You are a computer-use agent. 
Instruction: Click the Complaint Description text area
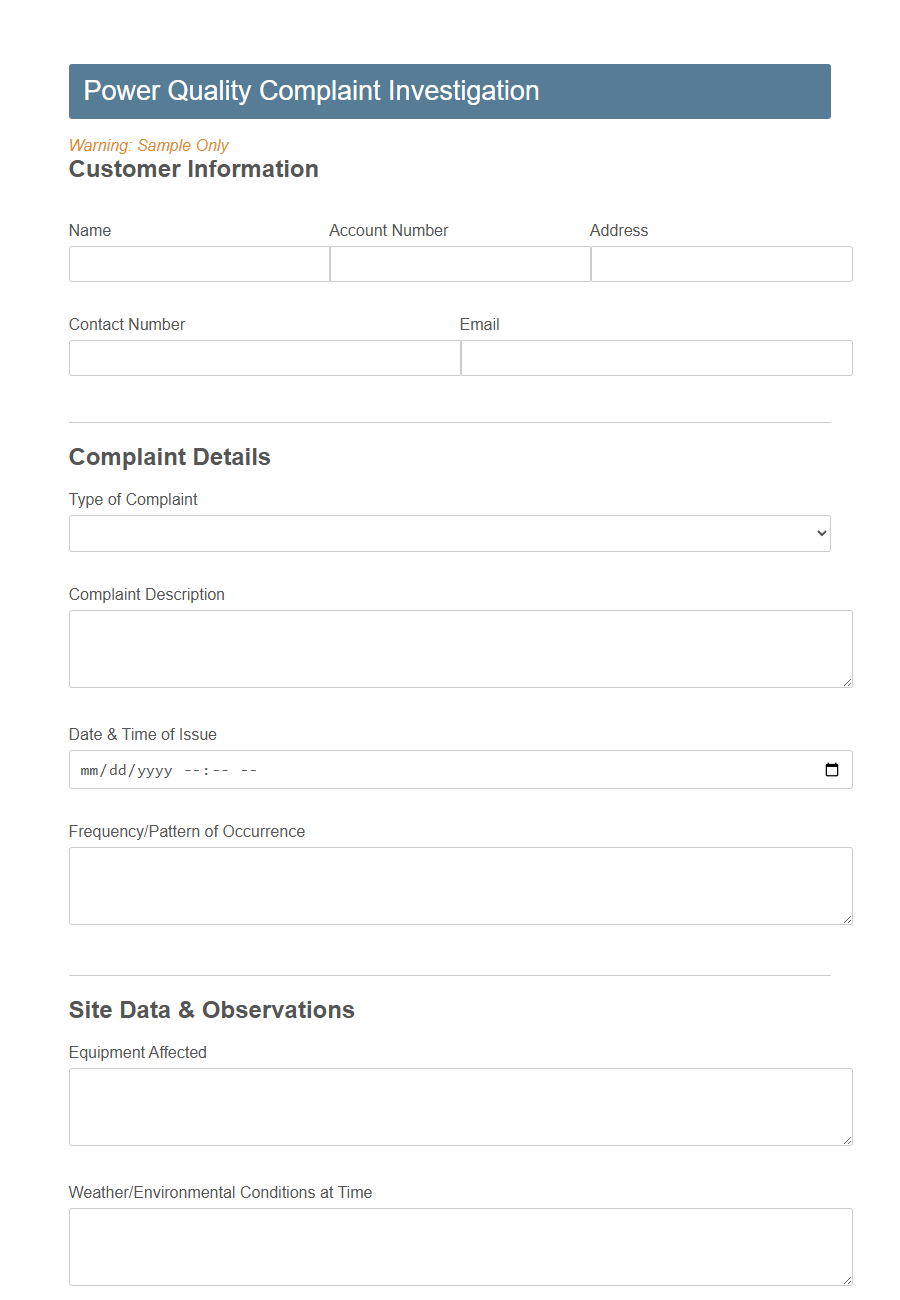pyautogui.click(x=460, y=648)
